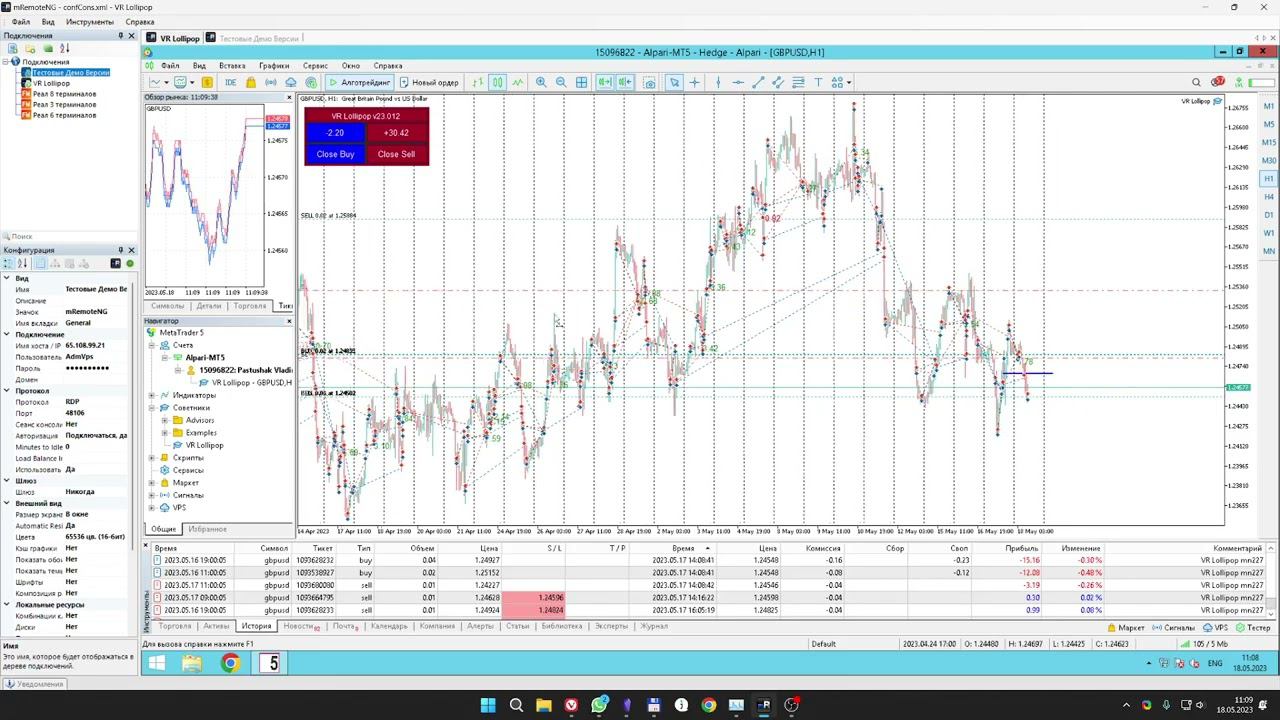The width and height of the screenshot is (1280, 720).
Task: Open the Market shopping bag toolbar icon
Action: coord(251,82)
